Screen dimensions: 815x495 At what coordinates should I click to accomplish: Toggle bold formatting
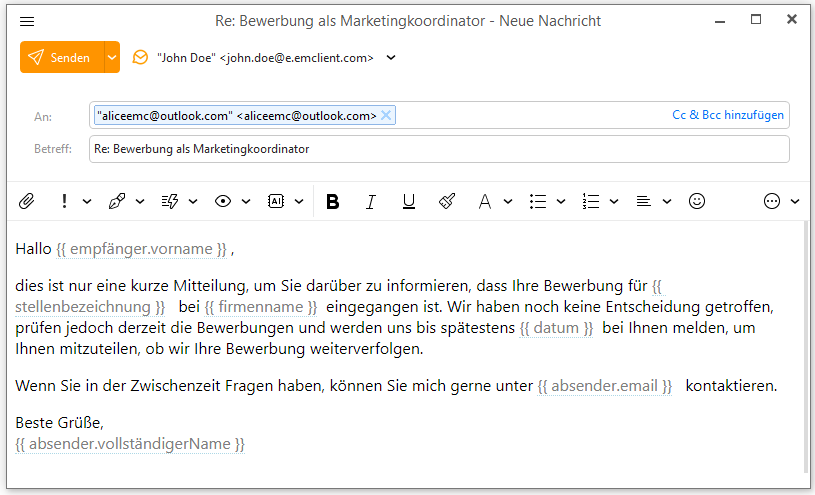333,201
